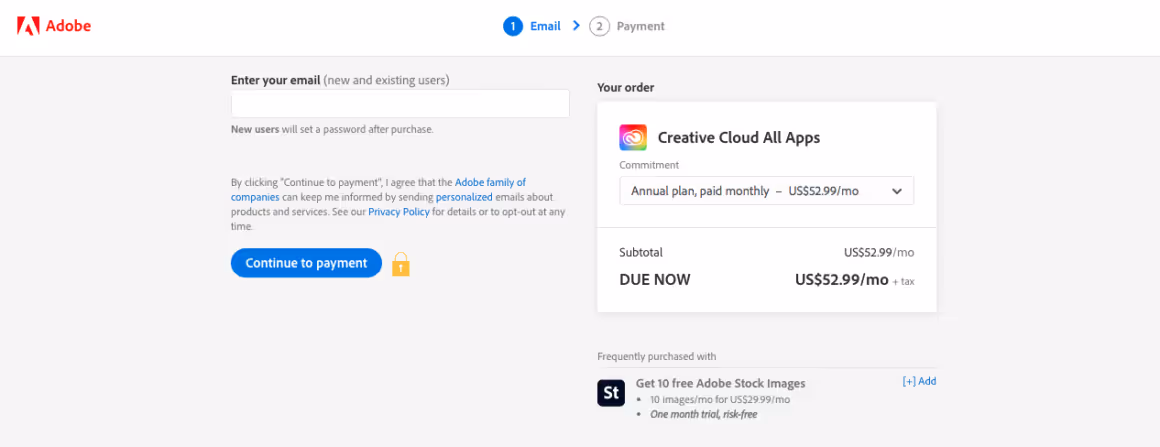Image resolution: width=1160 pixels, height=447 pixels.
Task: Click the blue chevron between steps
Action: [x=576, y=26]
